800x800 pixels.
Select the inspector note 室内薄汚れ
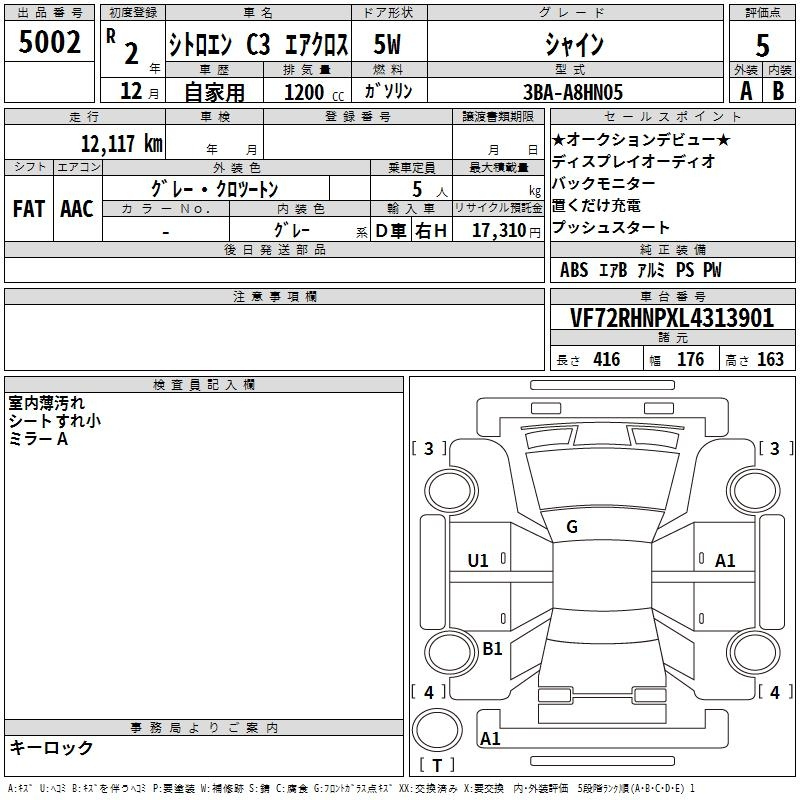click(46, 403)
